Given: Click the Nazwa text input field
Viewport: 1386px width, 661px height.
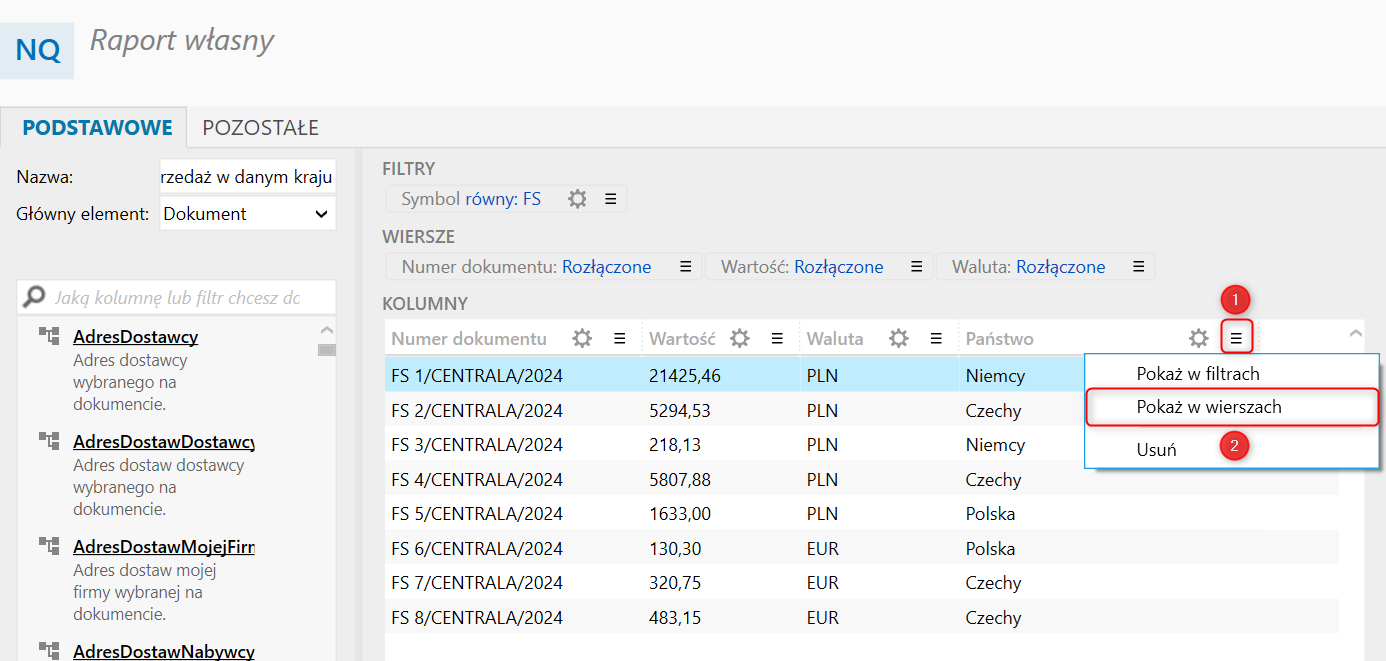Looking at the screenshot, I should tap(247, 178).
